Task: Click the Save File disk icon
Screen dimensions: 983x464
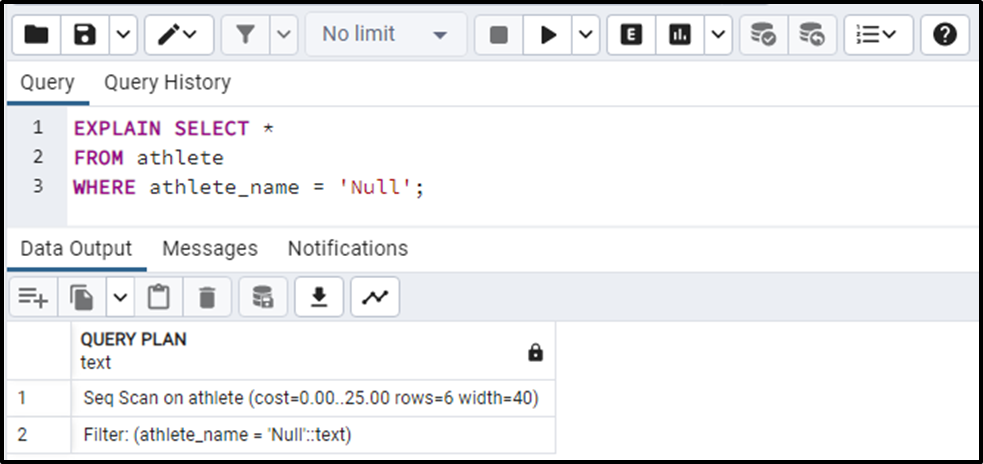Action: [x=85, y=35]
